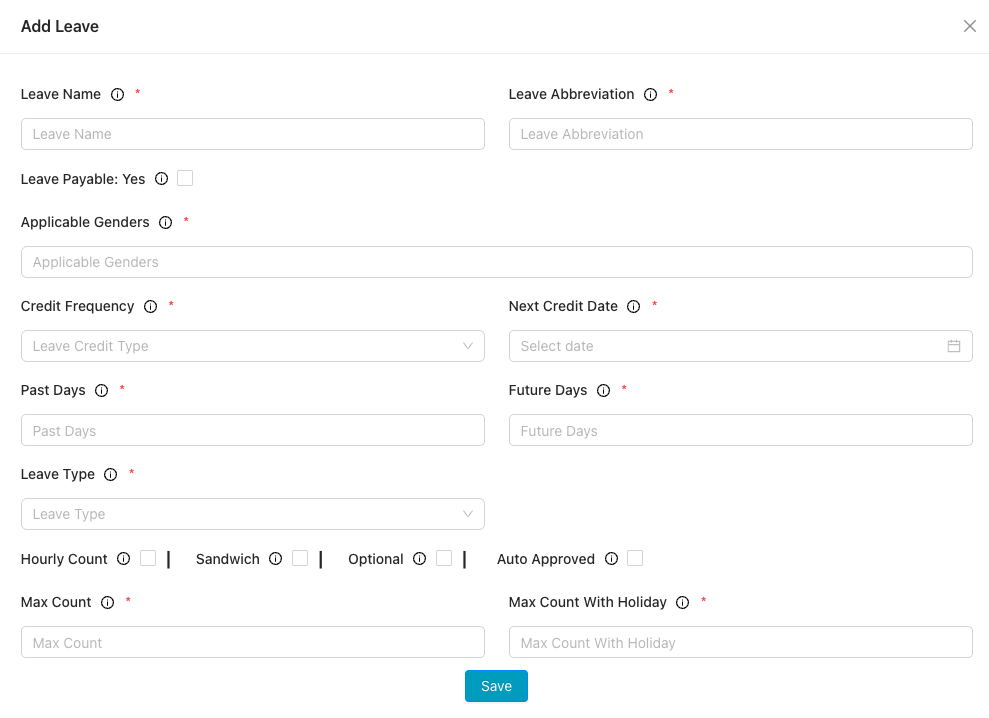Click the Leave Type info icon
This screenshot has height=718, width=989.
[x=110, y=474]
